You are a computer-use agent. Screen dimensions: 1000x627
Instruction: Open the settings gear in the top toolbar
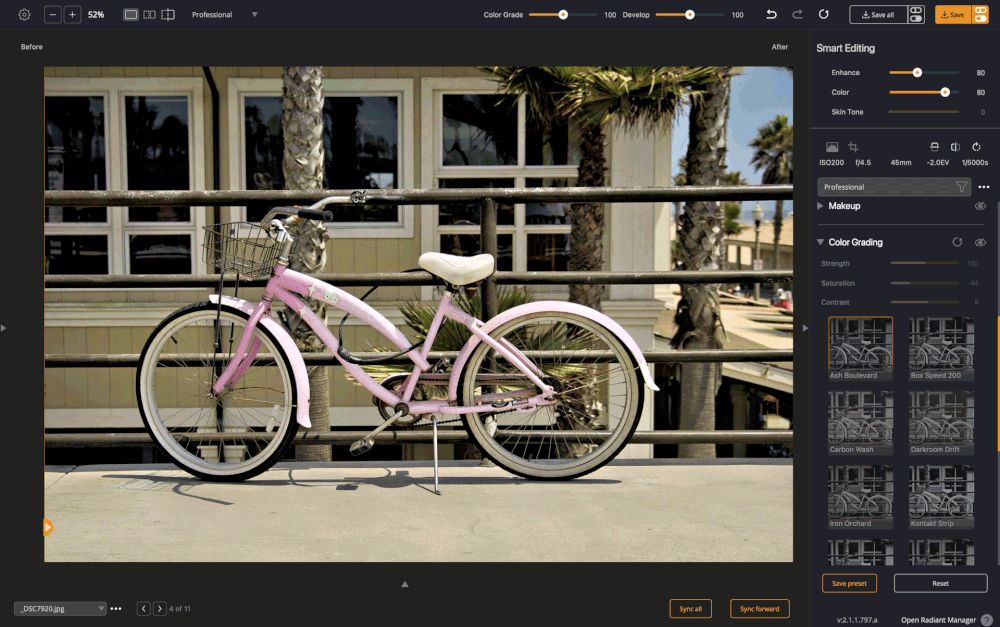(24, 15)
